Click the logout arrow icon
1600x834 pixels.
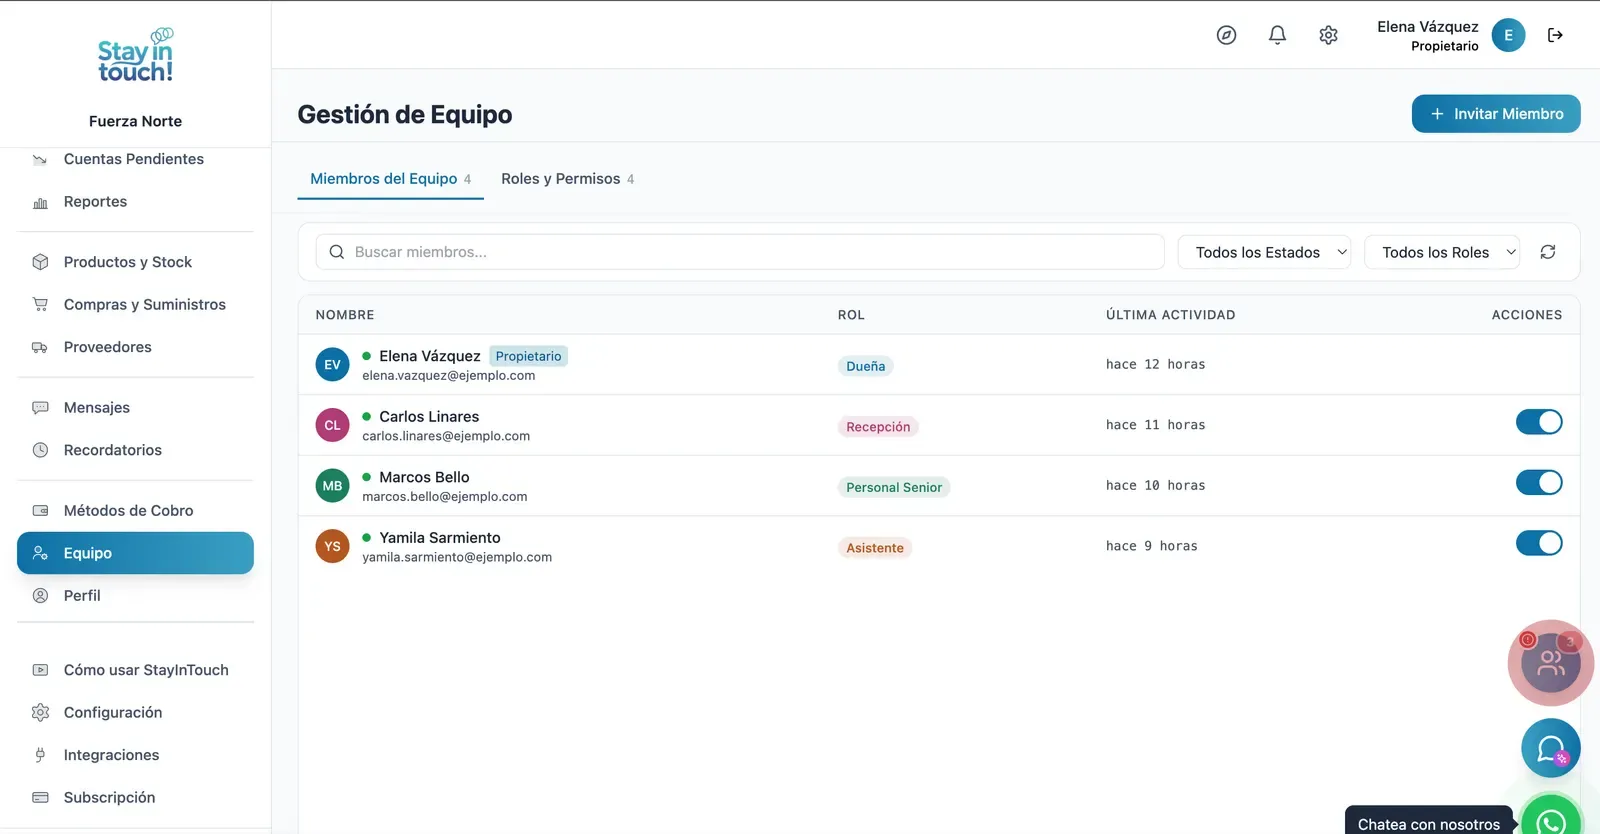(1555, 35)
